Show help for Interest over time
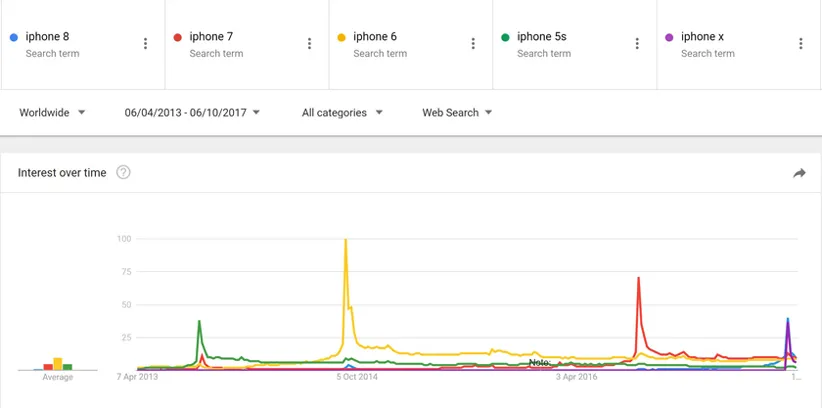 click(124, 173)
